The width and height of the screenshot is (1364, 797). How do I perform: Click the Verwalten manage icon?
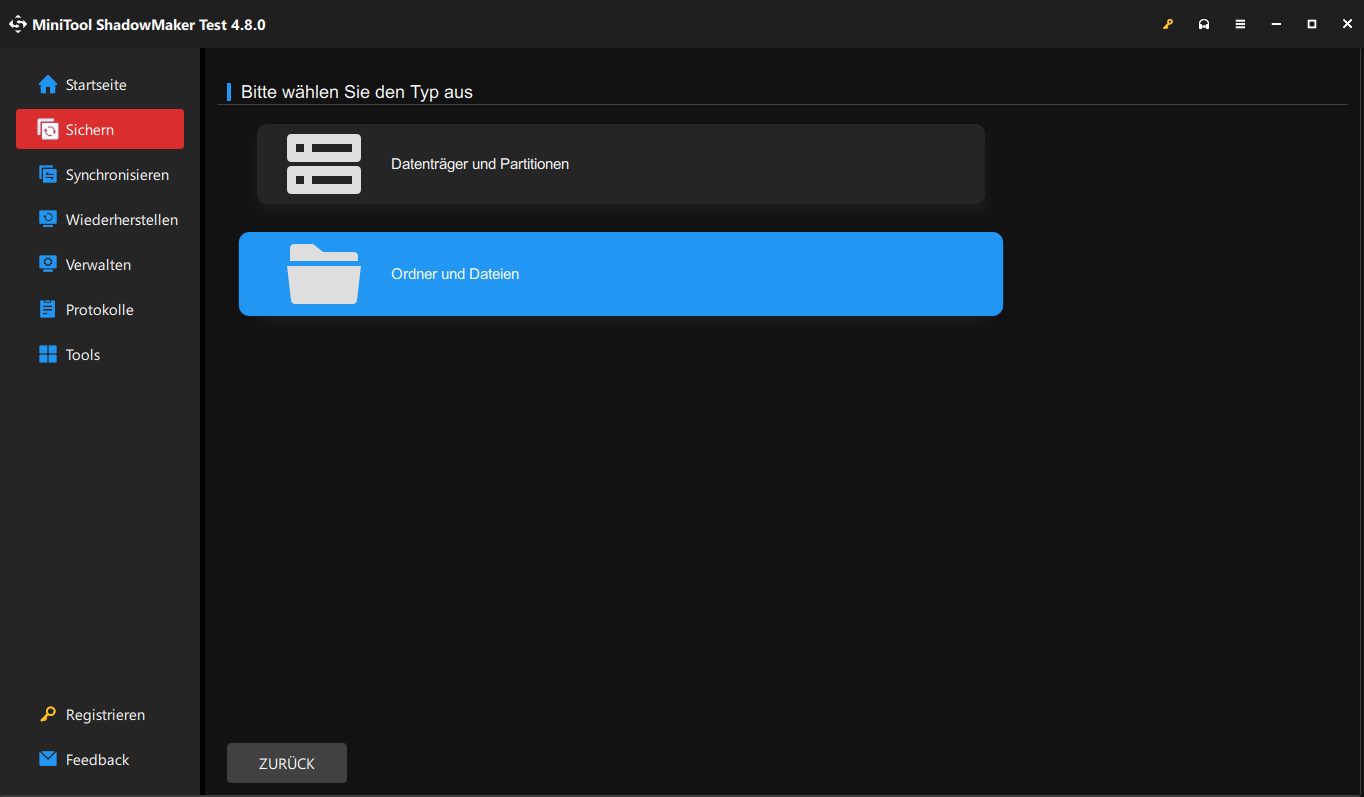(x=47, y=264)
